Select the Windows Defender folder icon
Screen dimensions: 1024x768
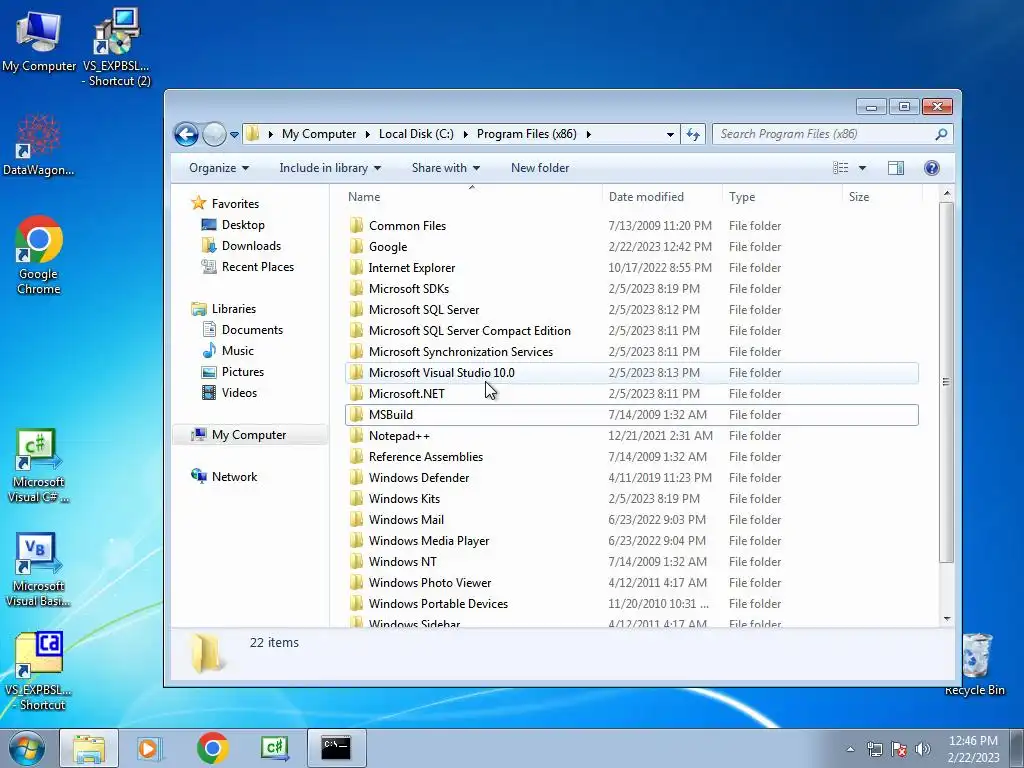pyautogui.click(x=356, y=477)
